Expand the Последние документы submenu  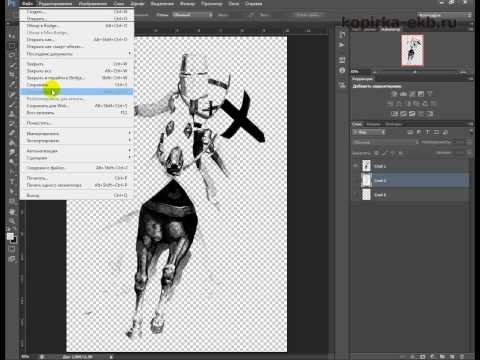coord(77,54)
